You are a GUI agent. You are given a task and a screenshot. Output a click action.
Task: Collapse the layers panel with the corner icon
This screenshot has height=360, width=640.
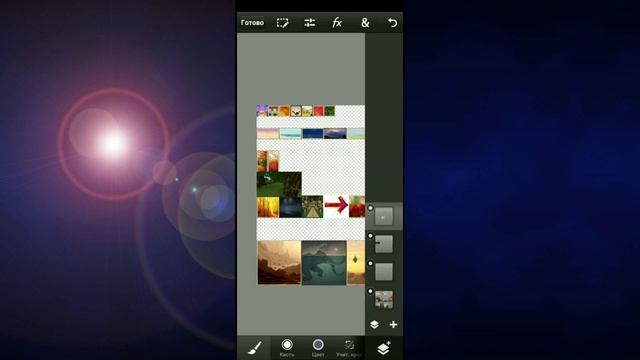point(384,348)
